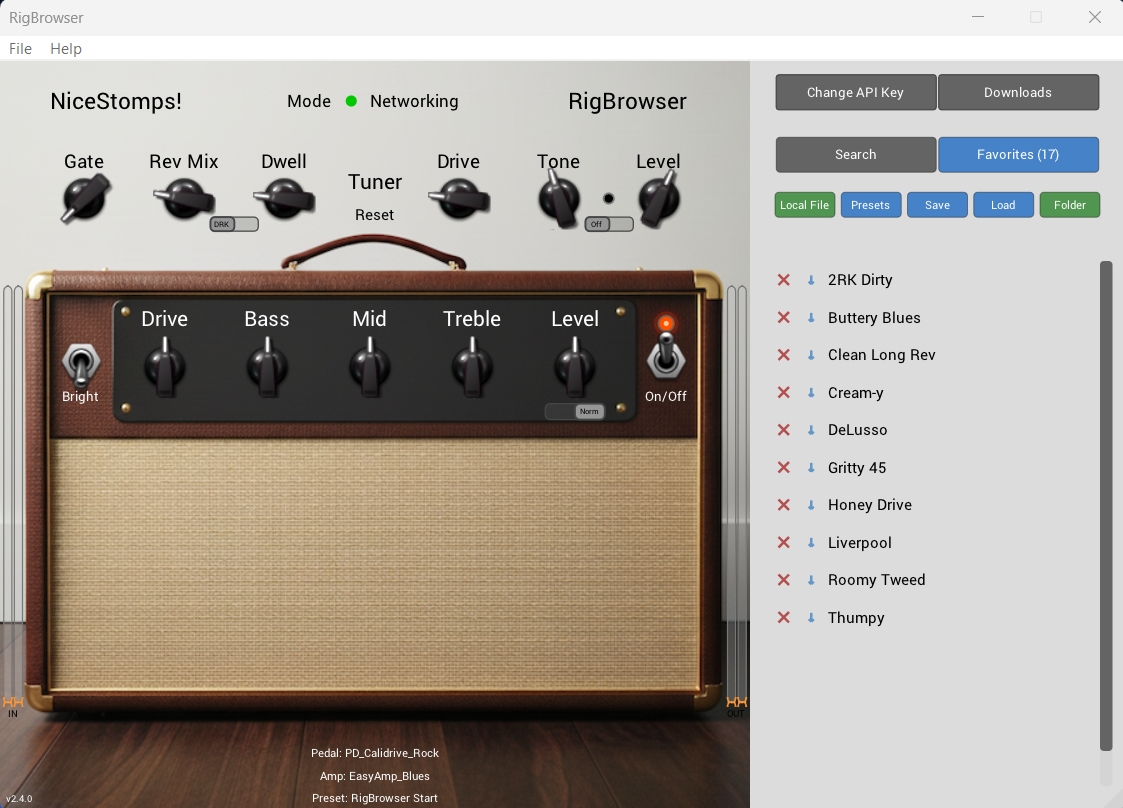Screen dimensions: 1123x808
Task: Remove Clean Long Rev with the X icon
Action: pyautogui.click(x=783, y=355)
